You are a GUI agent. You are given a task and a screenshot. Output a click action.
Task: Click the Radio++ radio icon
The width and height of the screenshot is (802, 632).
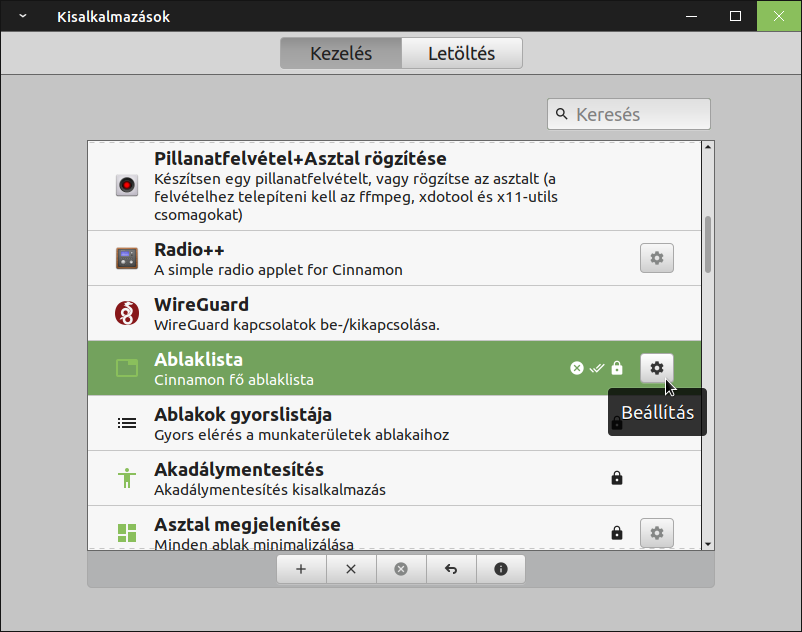127,258
